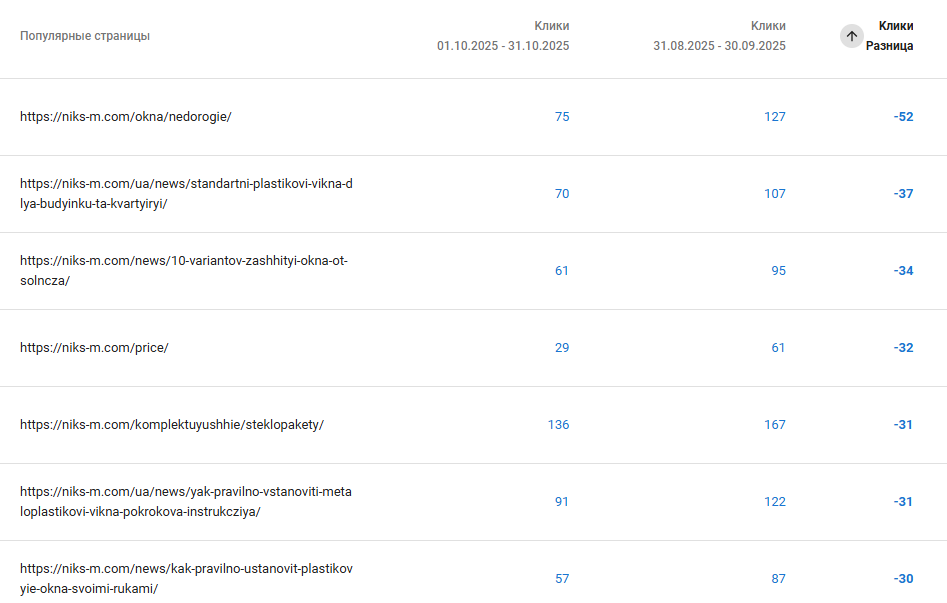The image size is (947, 603).
Task: Open the yak-pravilno-vstanoviti page row
Action: [186, 502]
